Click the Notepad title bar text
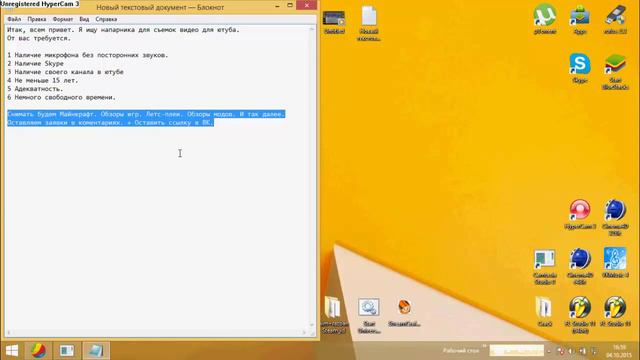Image resolution: width=640 pixels, height=360 pixels. 160,7
